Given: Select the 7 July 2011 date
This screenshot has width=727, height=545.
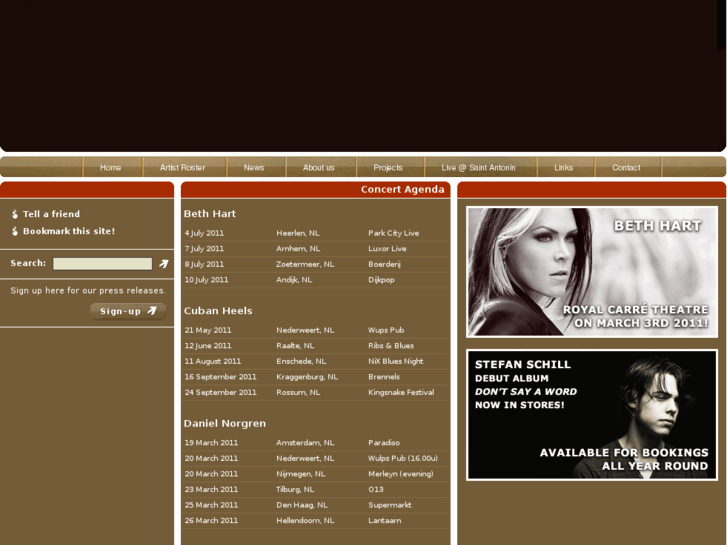Looking at the screenshot, I should [204, 249].
